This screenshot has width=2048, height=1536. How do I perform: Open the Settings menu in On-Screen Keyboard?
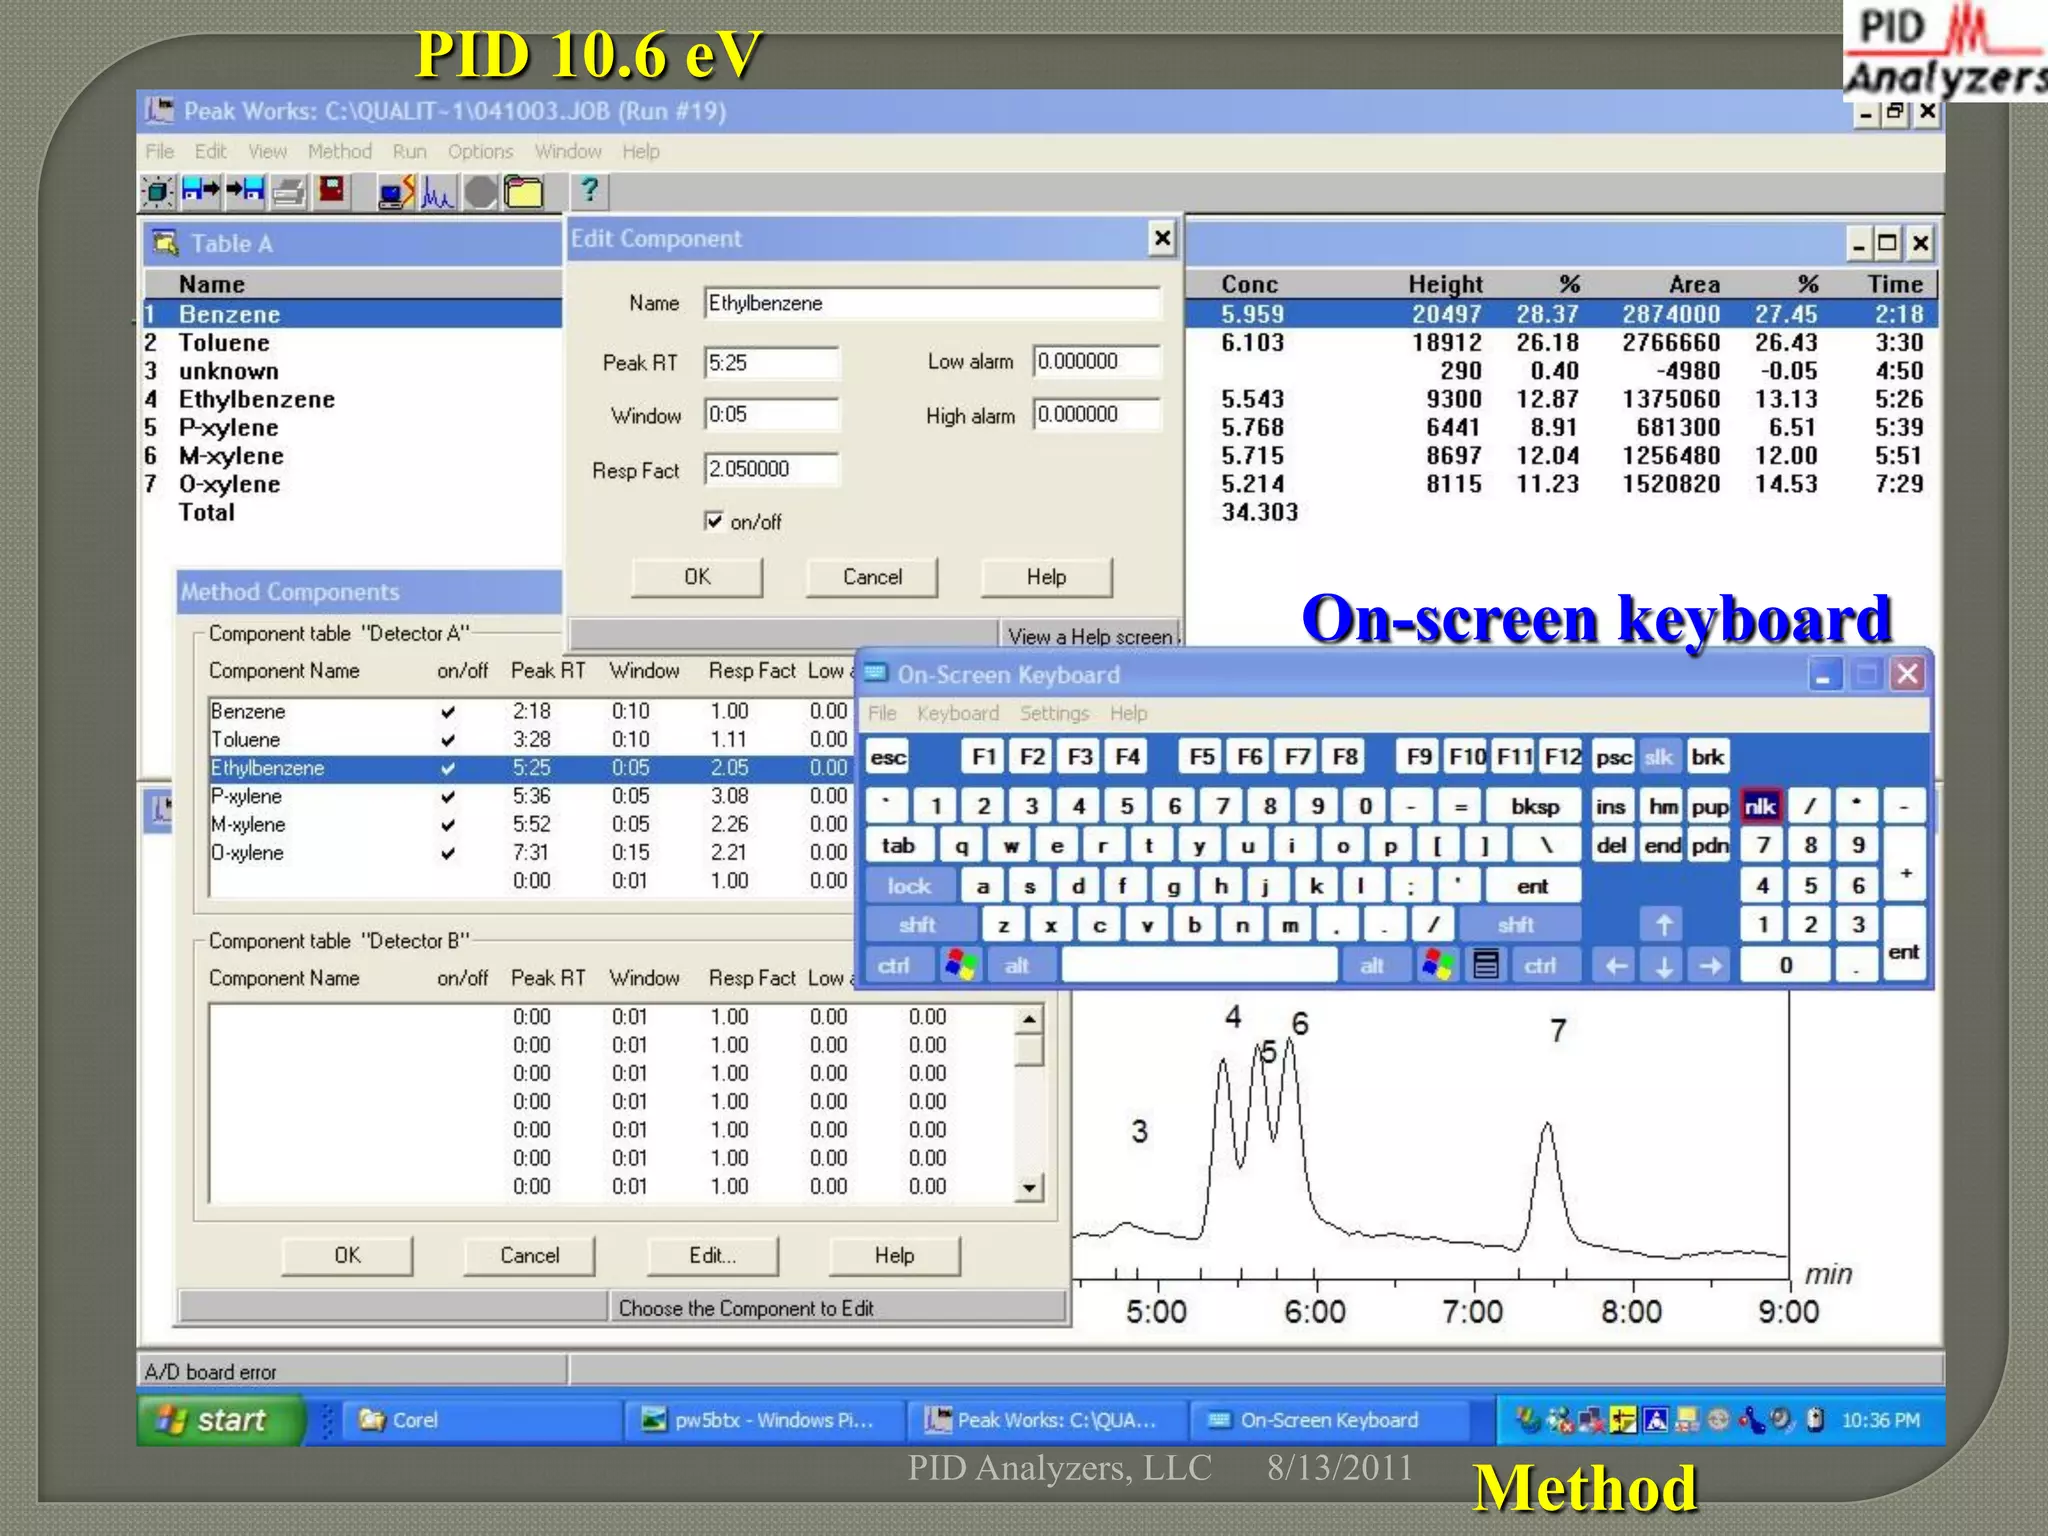pyautogui.click(x=1054, y=713)
